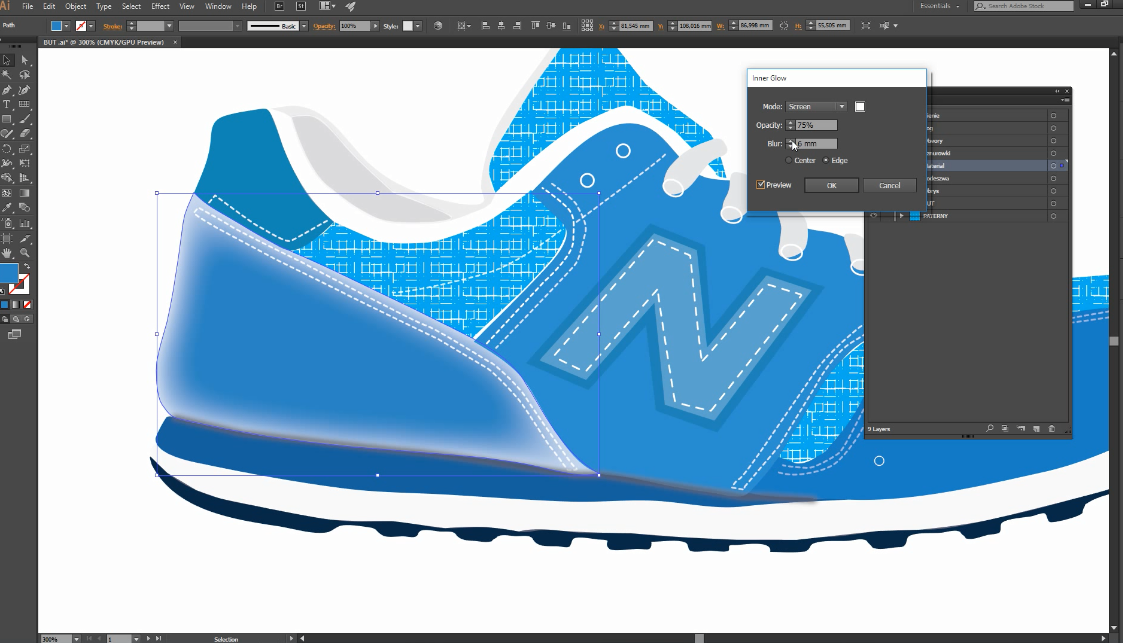Click the Locate Object magnifier icon in Layers panel

[990, 429]
